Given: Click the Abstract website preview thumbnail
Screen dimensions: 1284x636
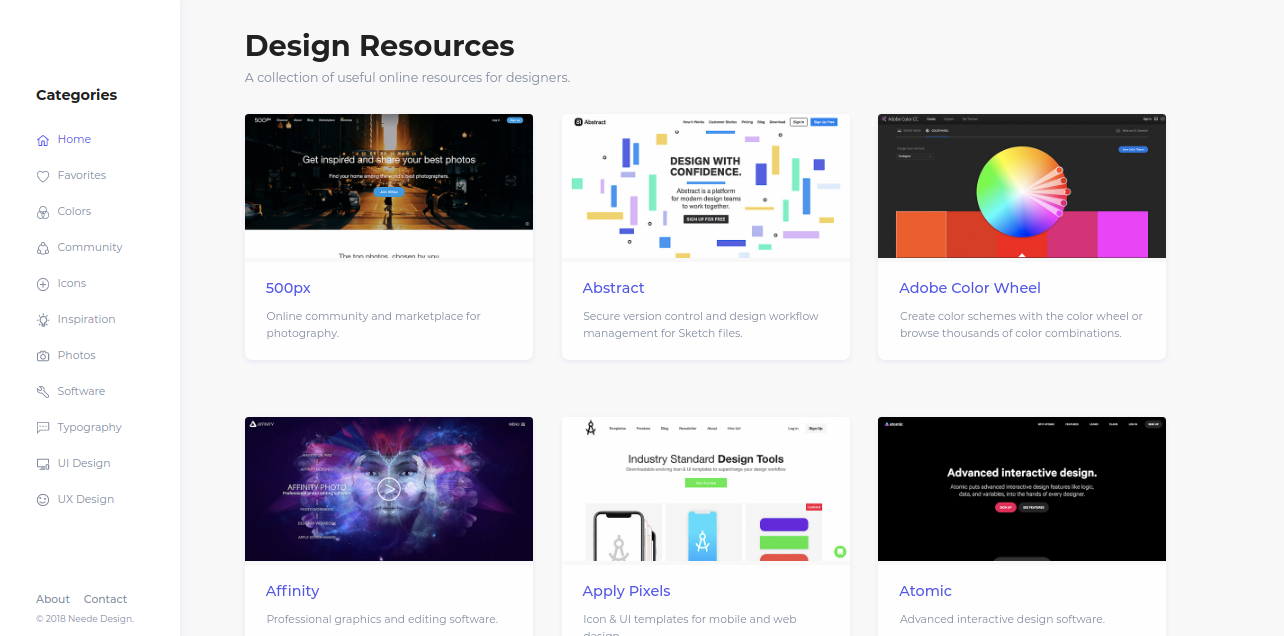Looking at the screenshot, I should tap(706, 186).
